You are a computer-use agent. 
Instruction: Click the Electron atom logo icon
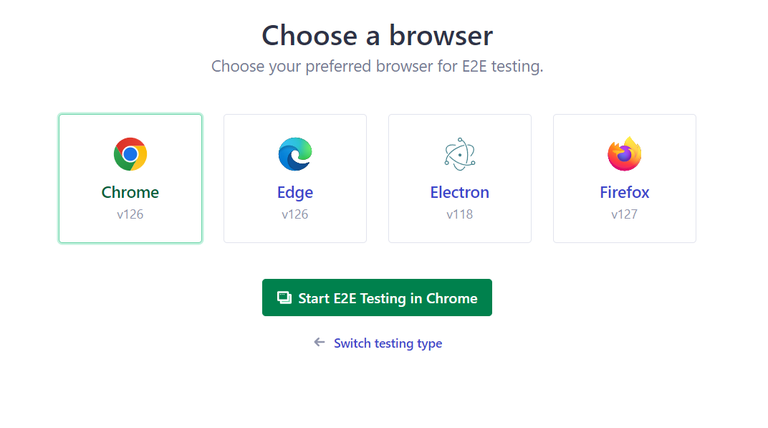(460, 154)
